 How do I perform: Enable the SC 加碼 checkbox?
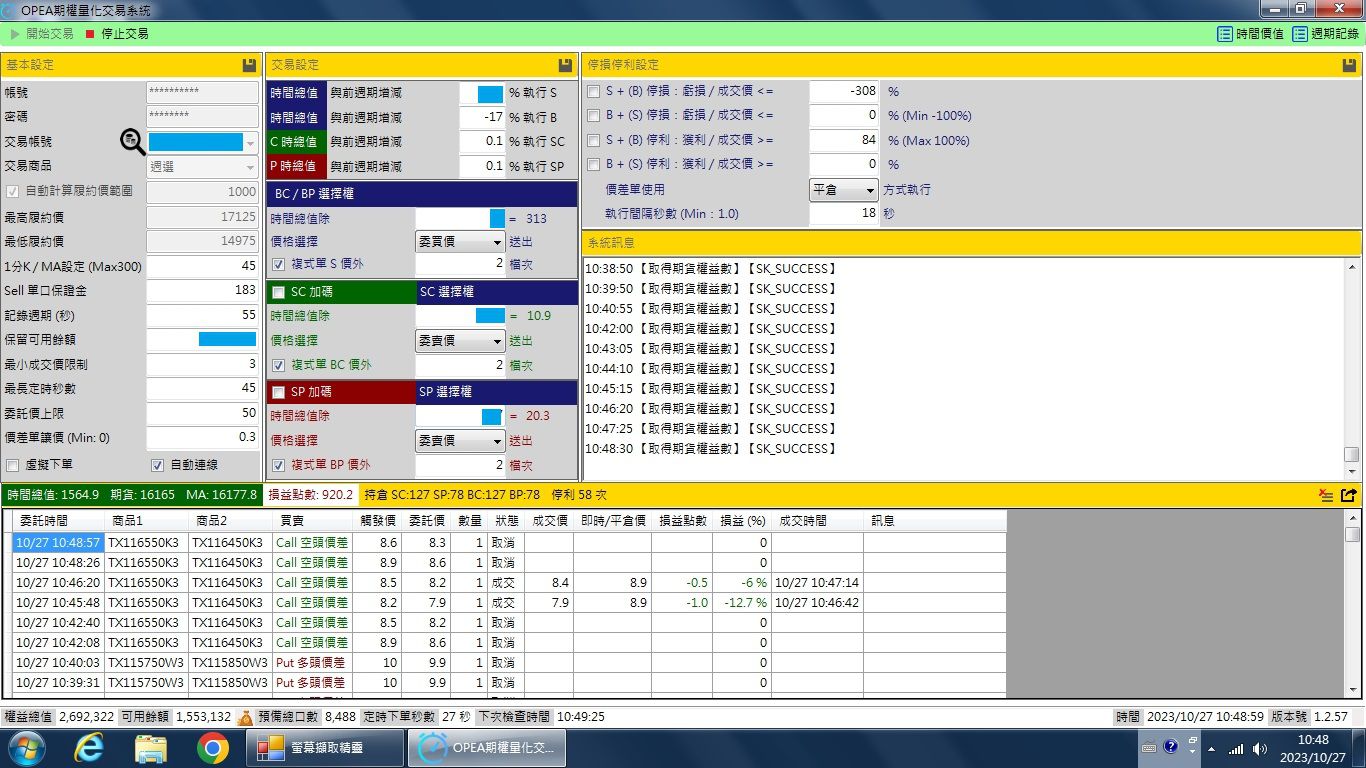tap(279, 292)
